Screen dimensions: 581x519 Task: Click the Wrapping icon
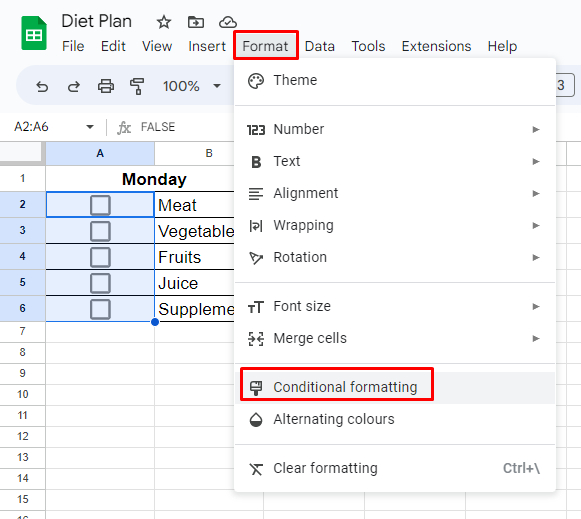(256, 226)
